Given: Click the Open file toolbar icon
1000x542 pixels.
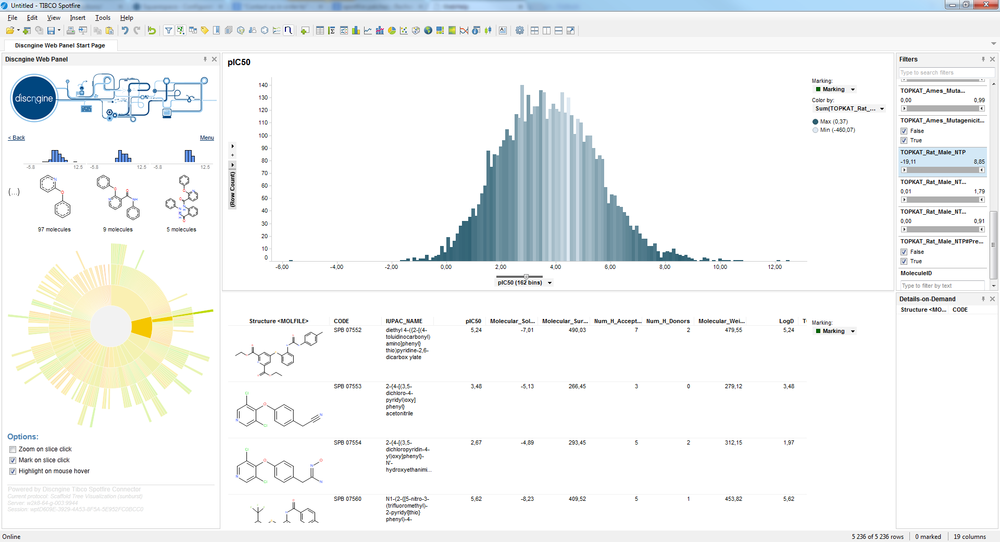Looking at the screenshot, I should (x=10, y=31).
